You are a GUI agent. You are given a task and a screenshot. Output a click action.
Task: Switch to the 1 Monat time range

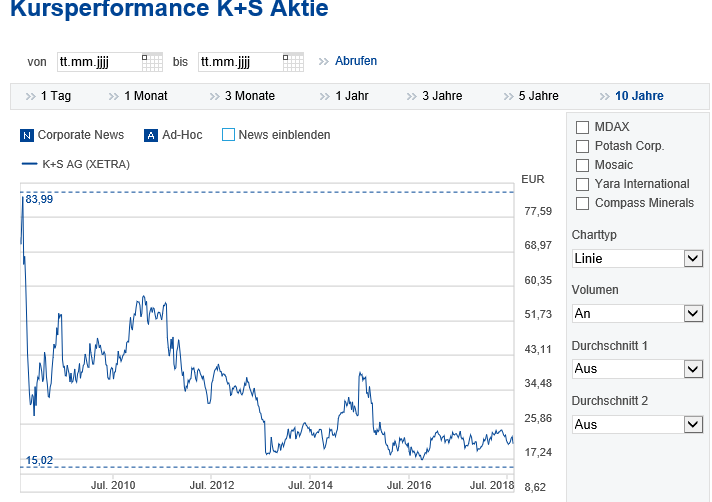(x=145, y=97)
